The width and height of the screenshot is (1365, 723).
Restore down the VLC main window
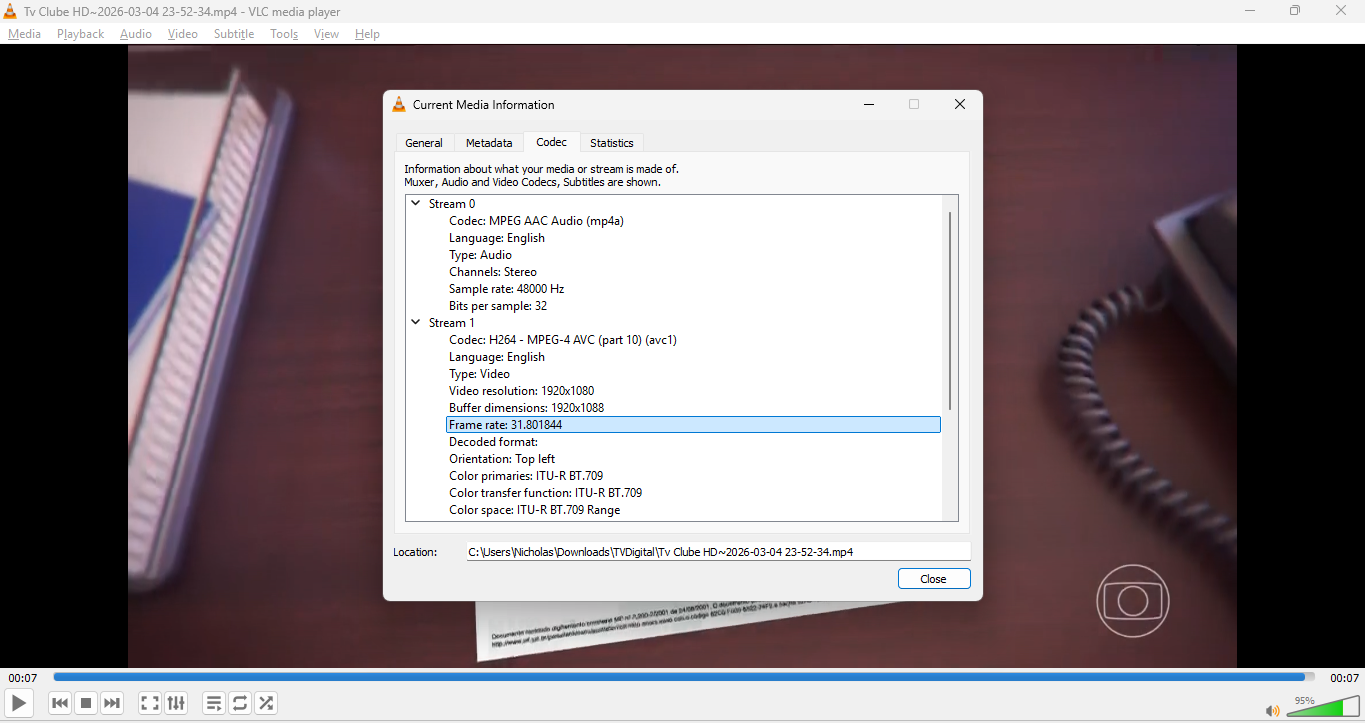pos(1295,11)
